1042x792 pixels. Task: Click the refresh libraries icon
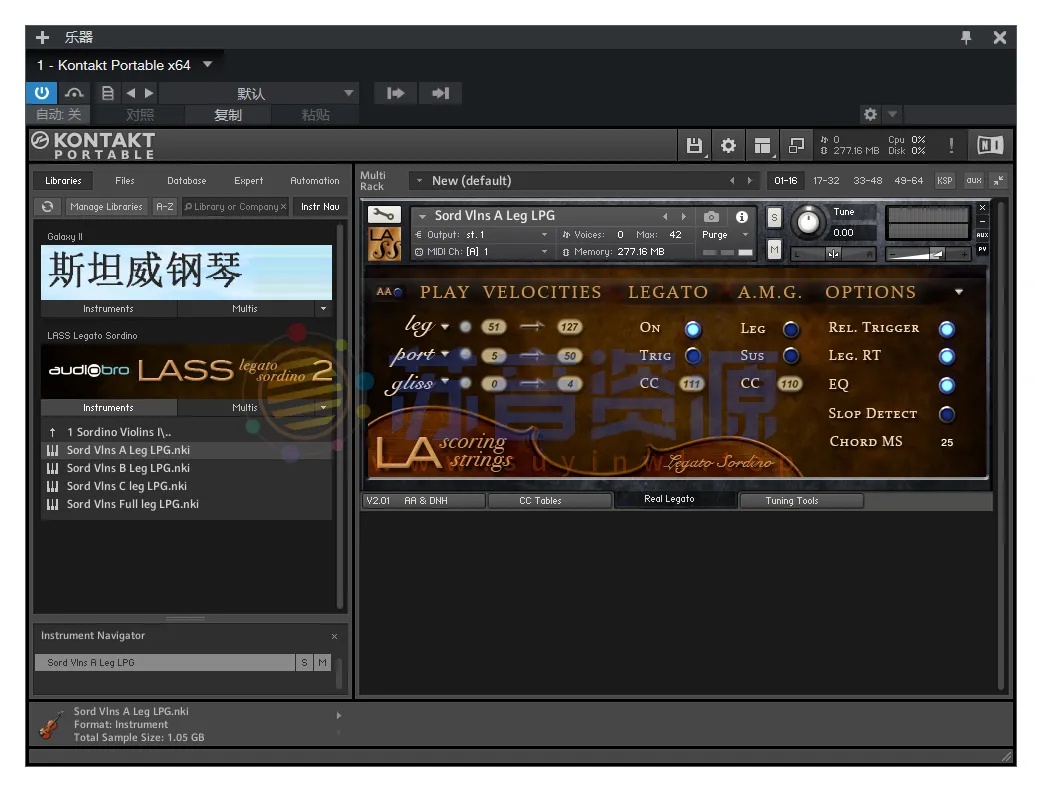pos(47,207)
